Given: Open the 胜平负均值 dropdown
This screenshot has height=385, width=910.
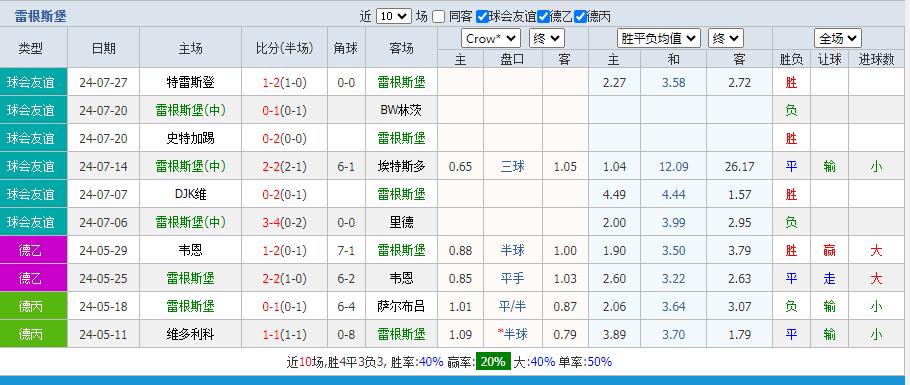Looking at the screenshot, I should 659,39.
